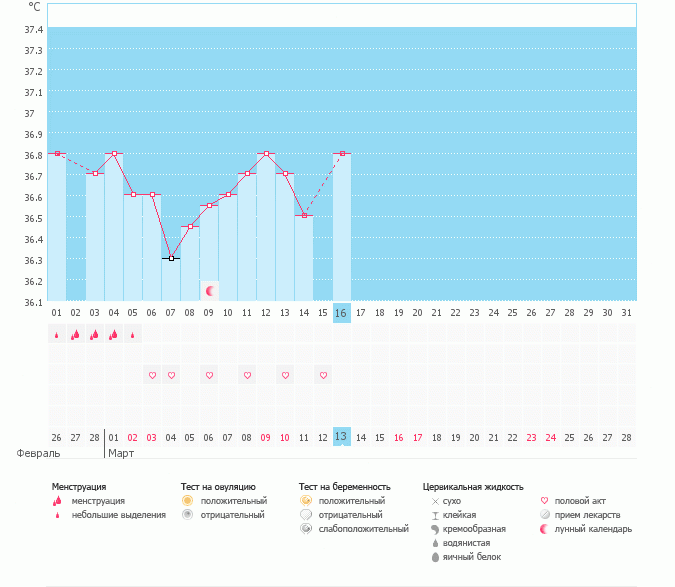Click the negative ovulation test legend icon
This screenshot has width=675, height=587.
point(187,514)
